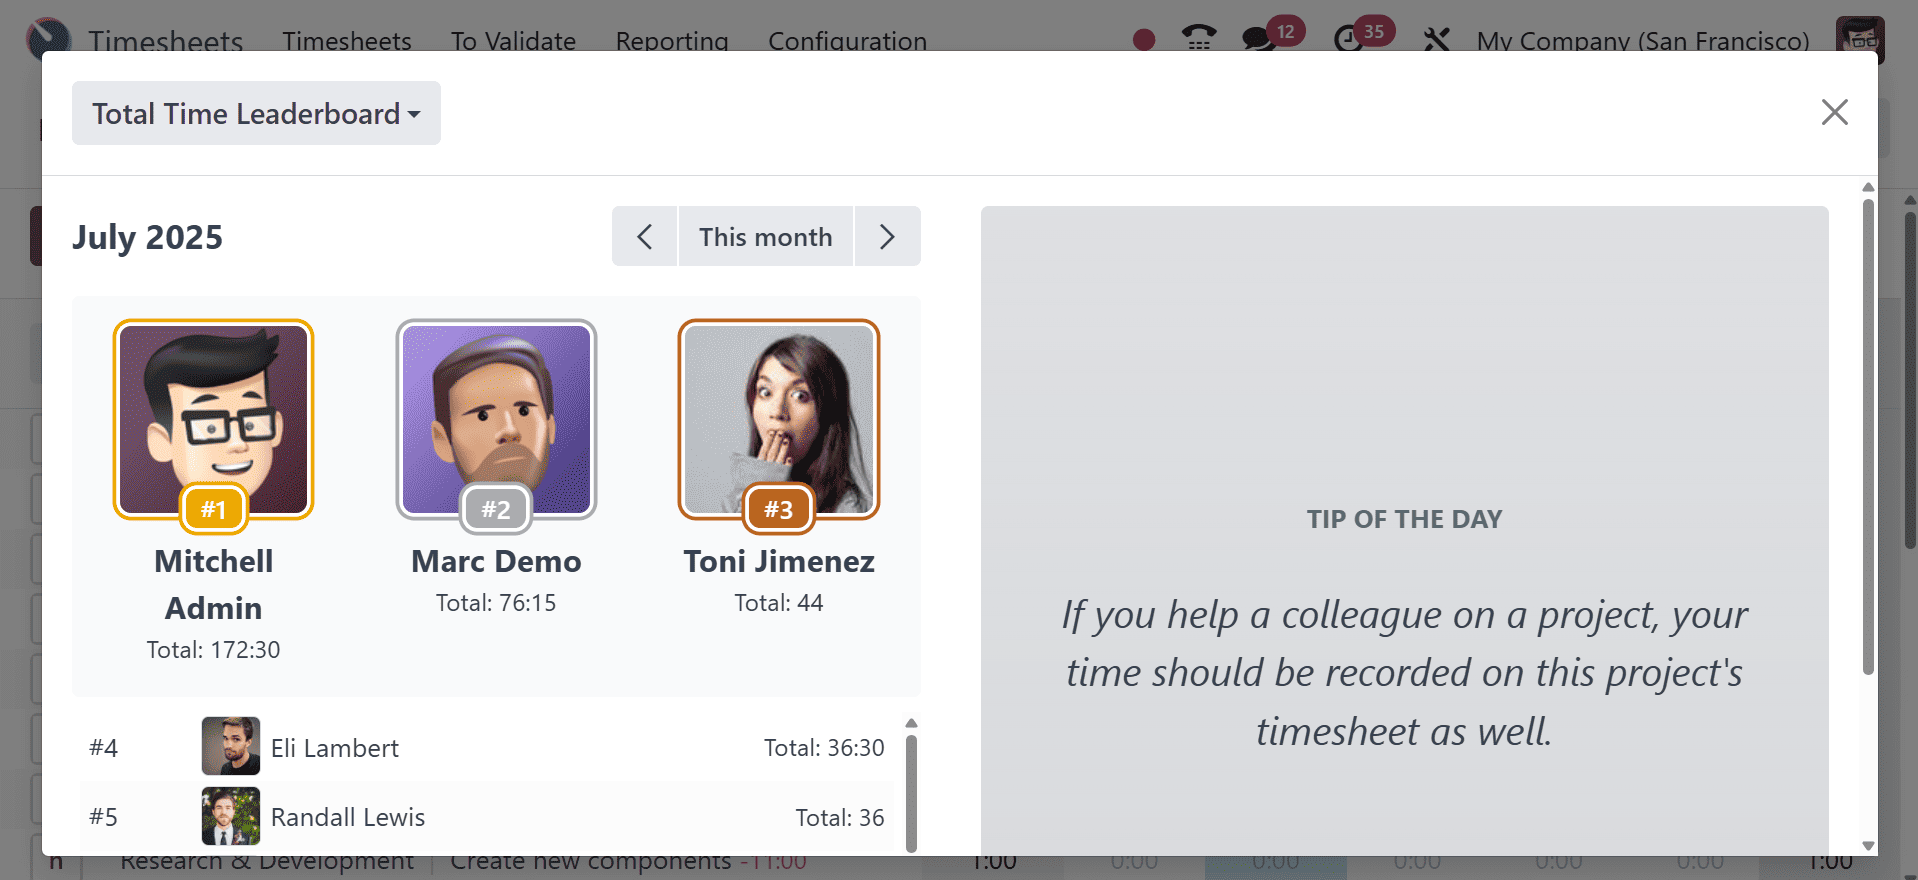Close the leaderboard dialog

tap(1834, 112)
